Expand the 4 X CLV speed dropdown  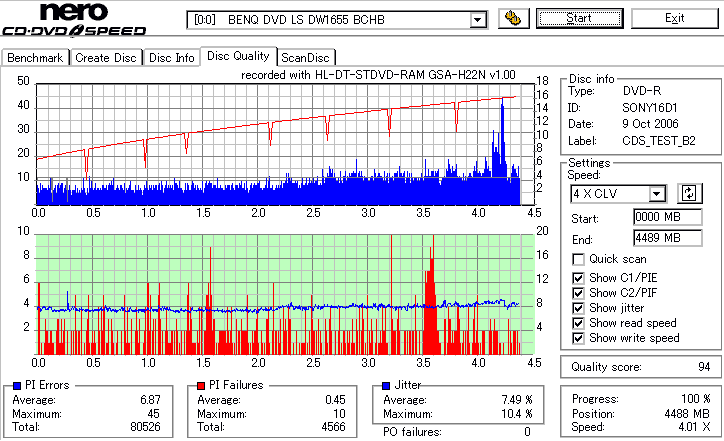[656, 193]
